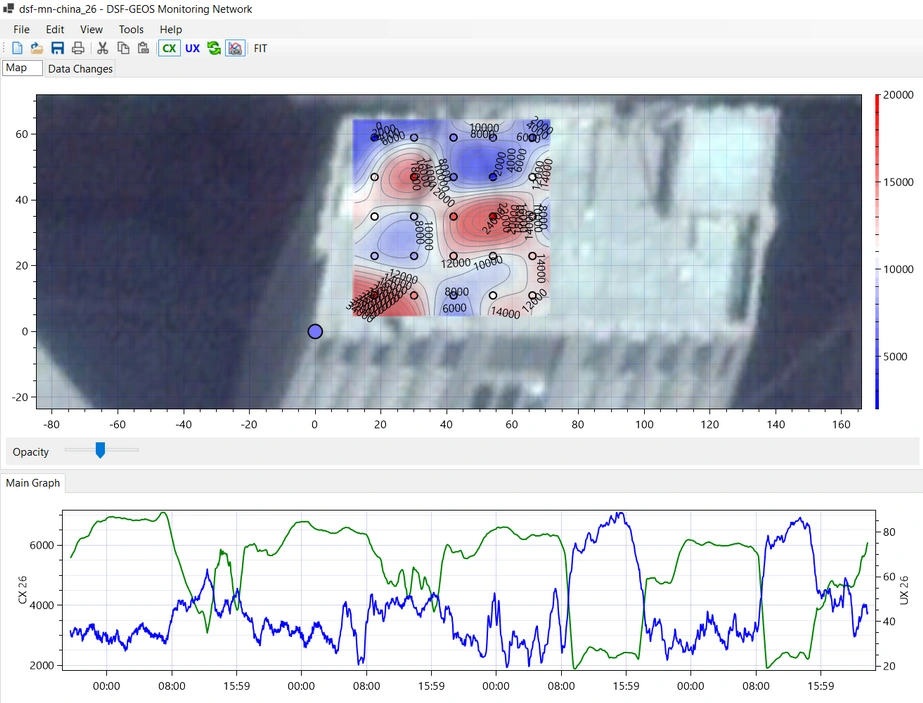Image resolution: width=923 pixels, height=703 pixels.
Task: Click the blue station marker at origin
Action: point(315,332)
